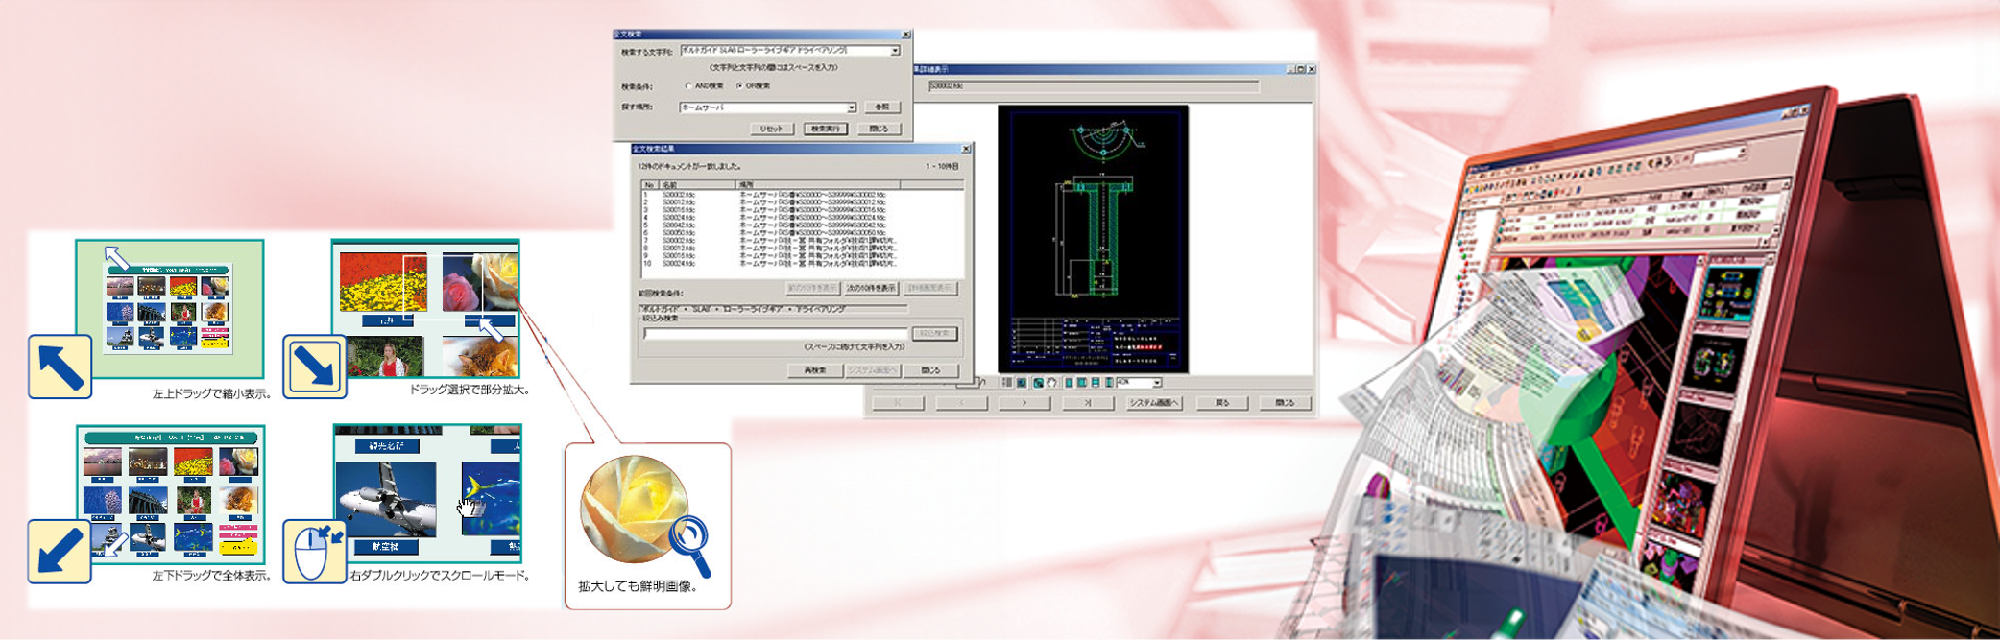Click the 検索実行 button

point(826,129)
